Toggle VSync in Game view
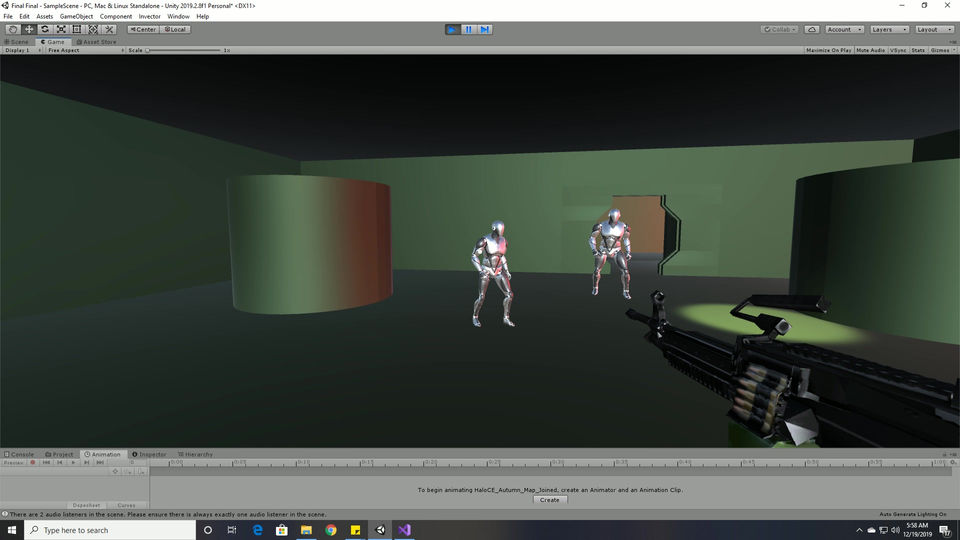Screen dimensions: 960x540 [898, 50]
